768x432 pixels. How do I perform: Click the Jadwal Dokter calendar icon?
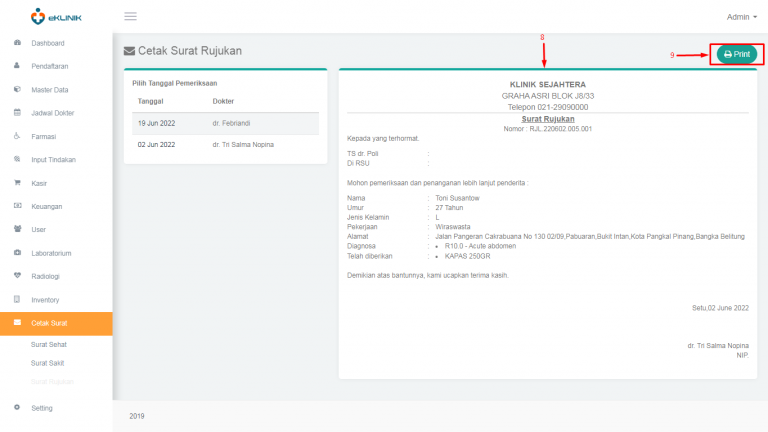coord(17,113)
